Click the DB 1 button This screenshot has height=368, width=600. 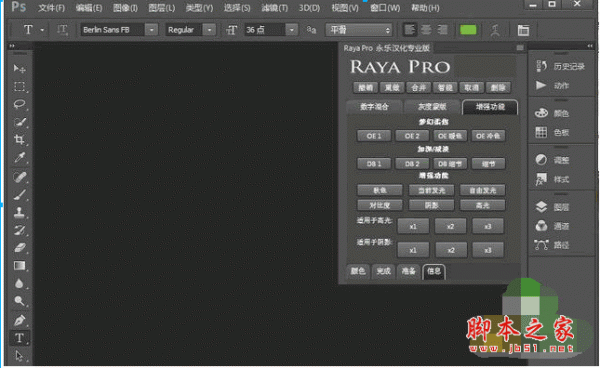point(374,164)
